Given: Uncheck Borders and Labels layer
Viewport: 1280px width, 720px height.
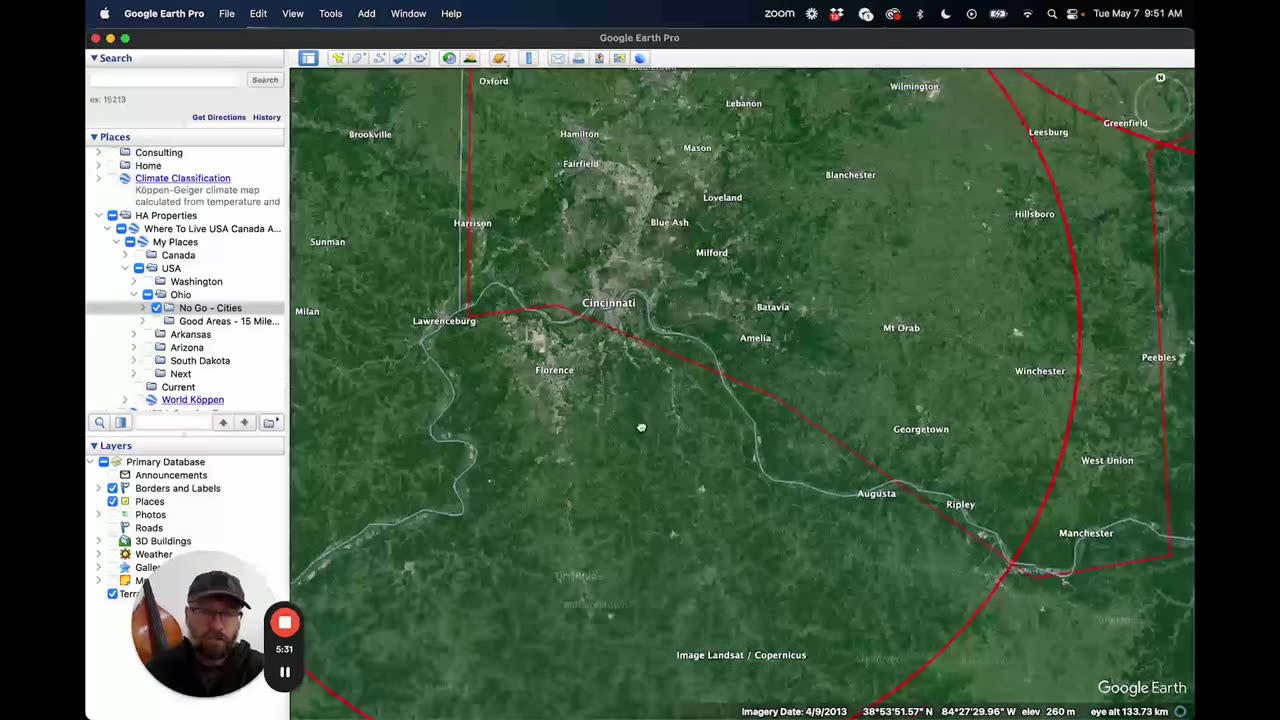Looking at the screenshot, I should click(x=112, y=488).
